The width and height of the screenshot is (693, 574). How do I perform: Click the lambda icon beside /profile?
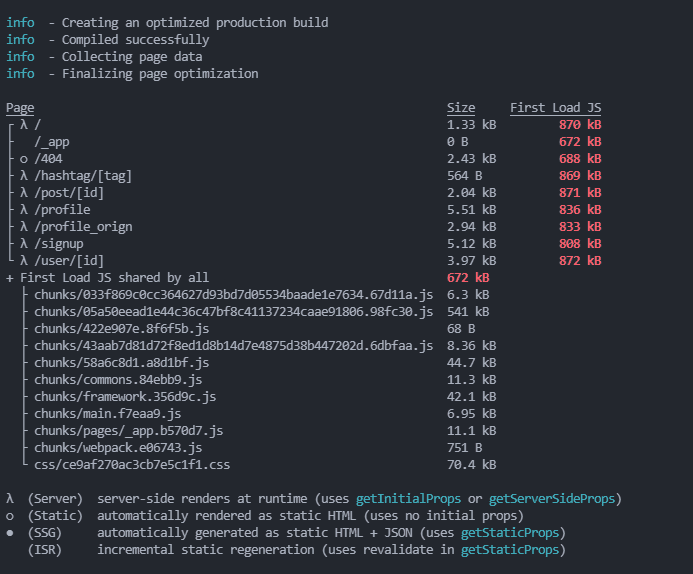click(24, 210)
